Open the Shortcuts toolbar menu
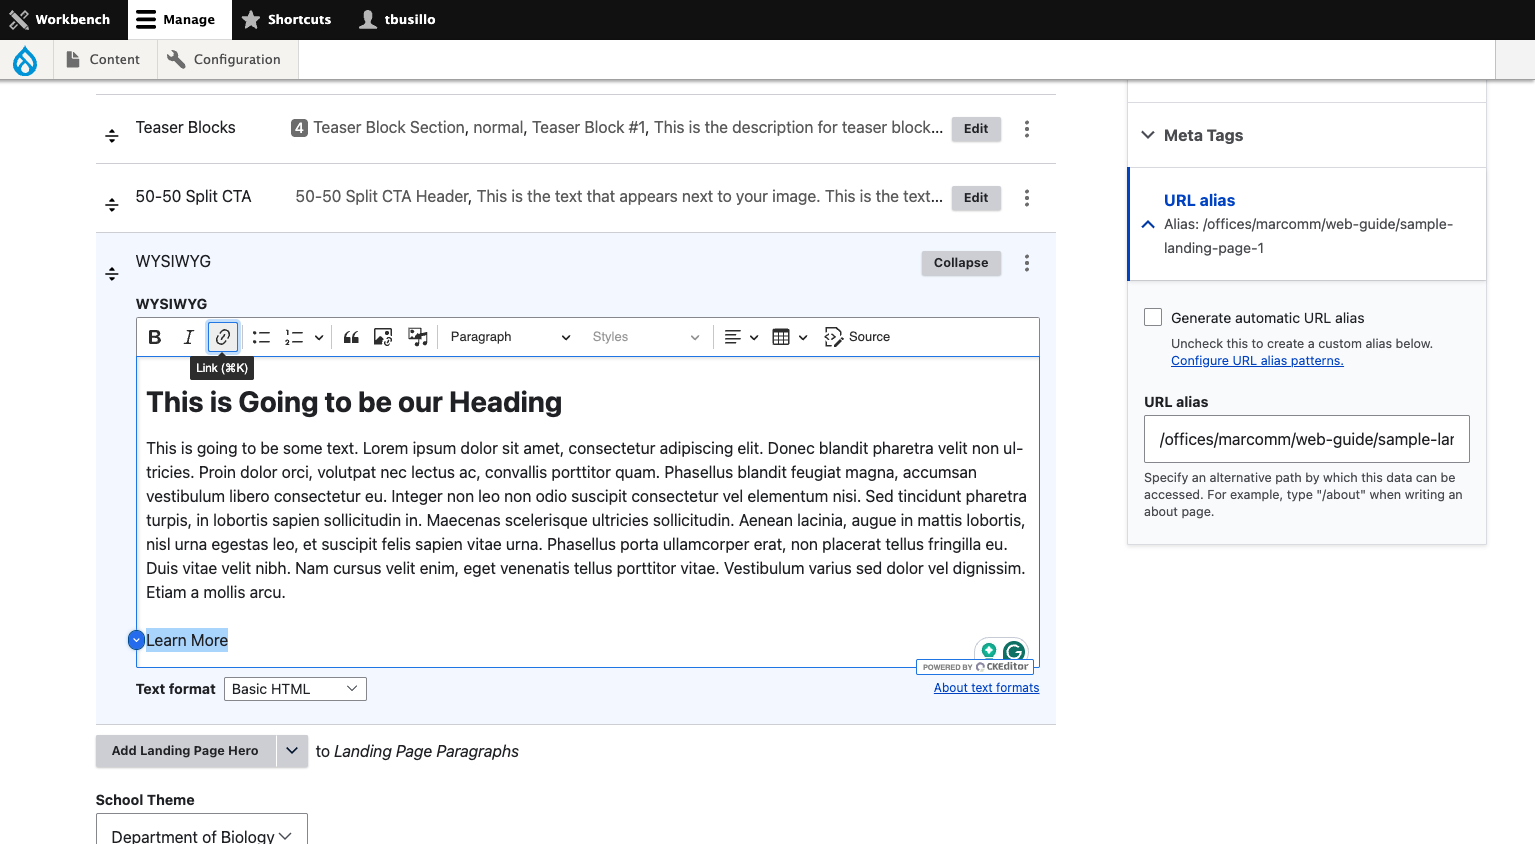 287,19
